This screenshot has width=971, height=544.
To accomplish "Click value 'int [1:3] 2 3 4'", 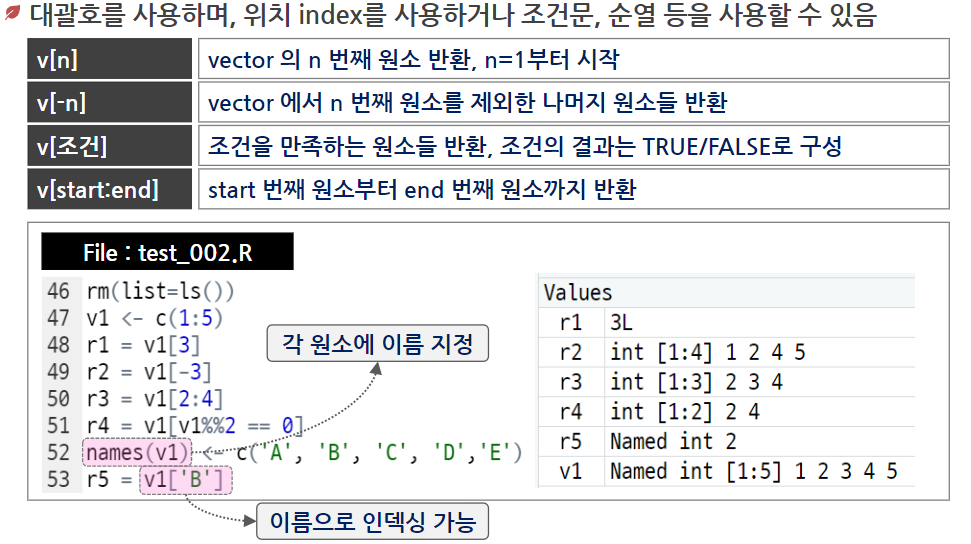I will pos(697,382).
